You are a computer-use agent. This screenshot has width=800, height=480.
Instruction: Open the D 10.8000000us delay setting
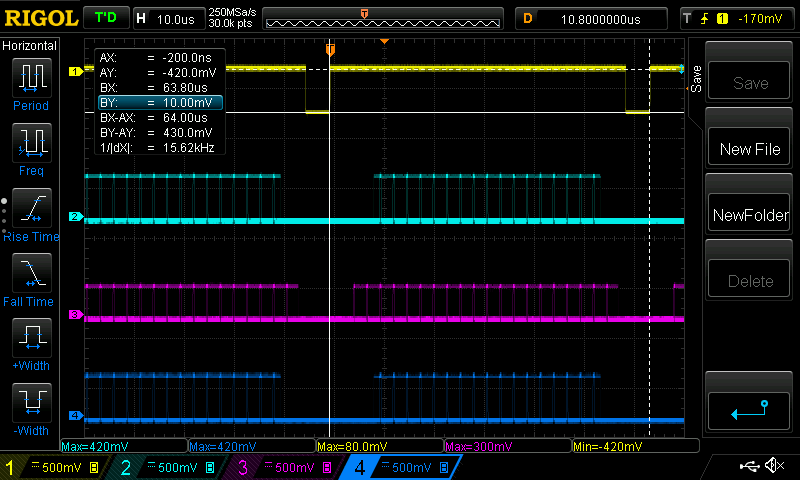coord(591,19)
